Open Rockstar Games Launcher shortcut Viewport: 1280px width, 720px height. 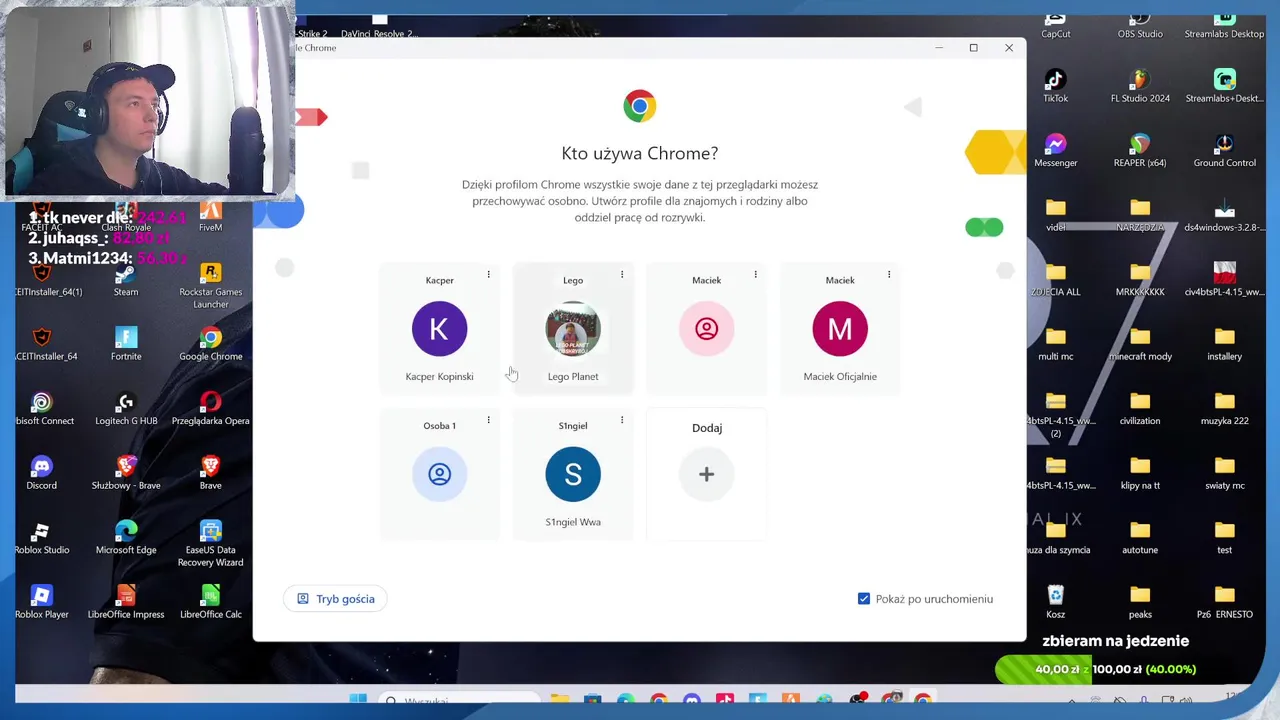tap(210, 286)
